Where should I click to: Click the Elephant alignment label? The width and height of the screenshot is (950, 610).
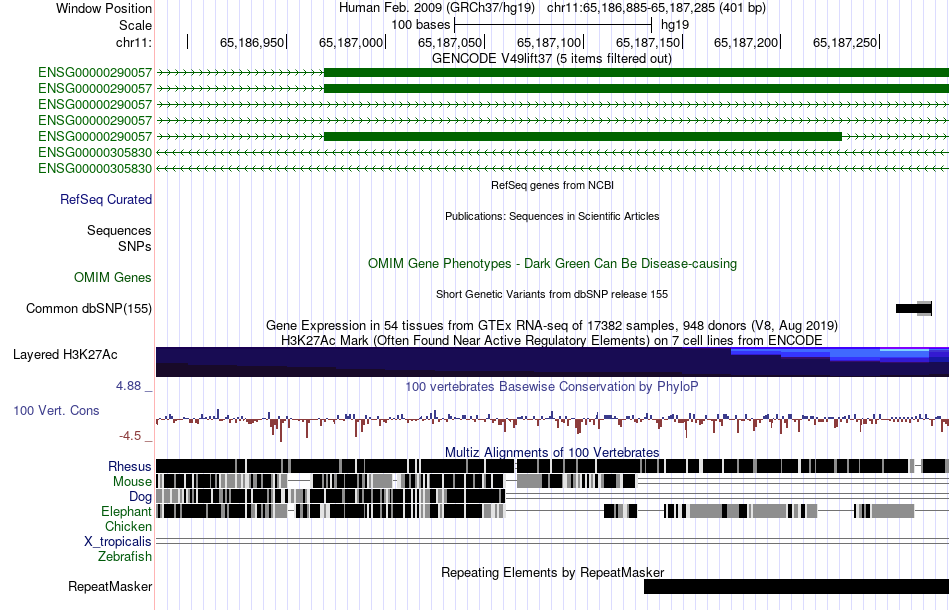click(126, 512)
